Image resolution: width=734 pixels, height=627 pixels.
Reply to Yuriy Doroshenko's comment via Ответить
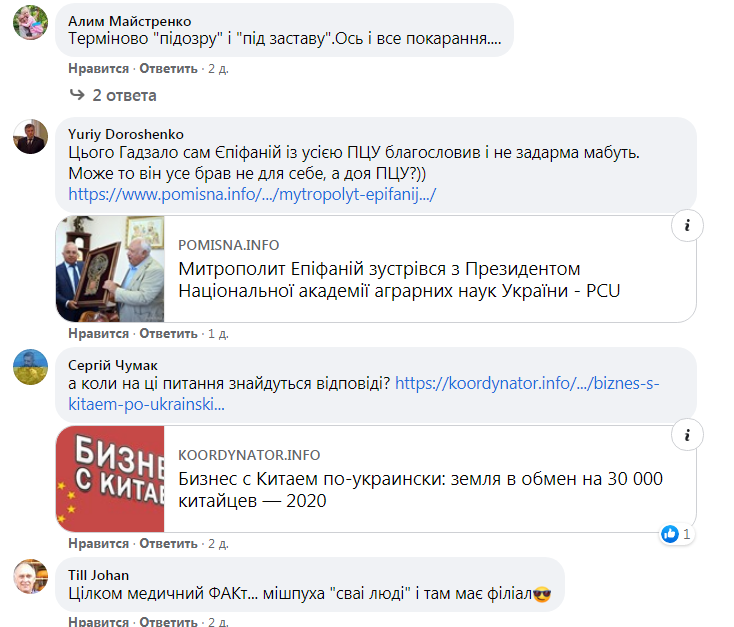[168, 333]
